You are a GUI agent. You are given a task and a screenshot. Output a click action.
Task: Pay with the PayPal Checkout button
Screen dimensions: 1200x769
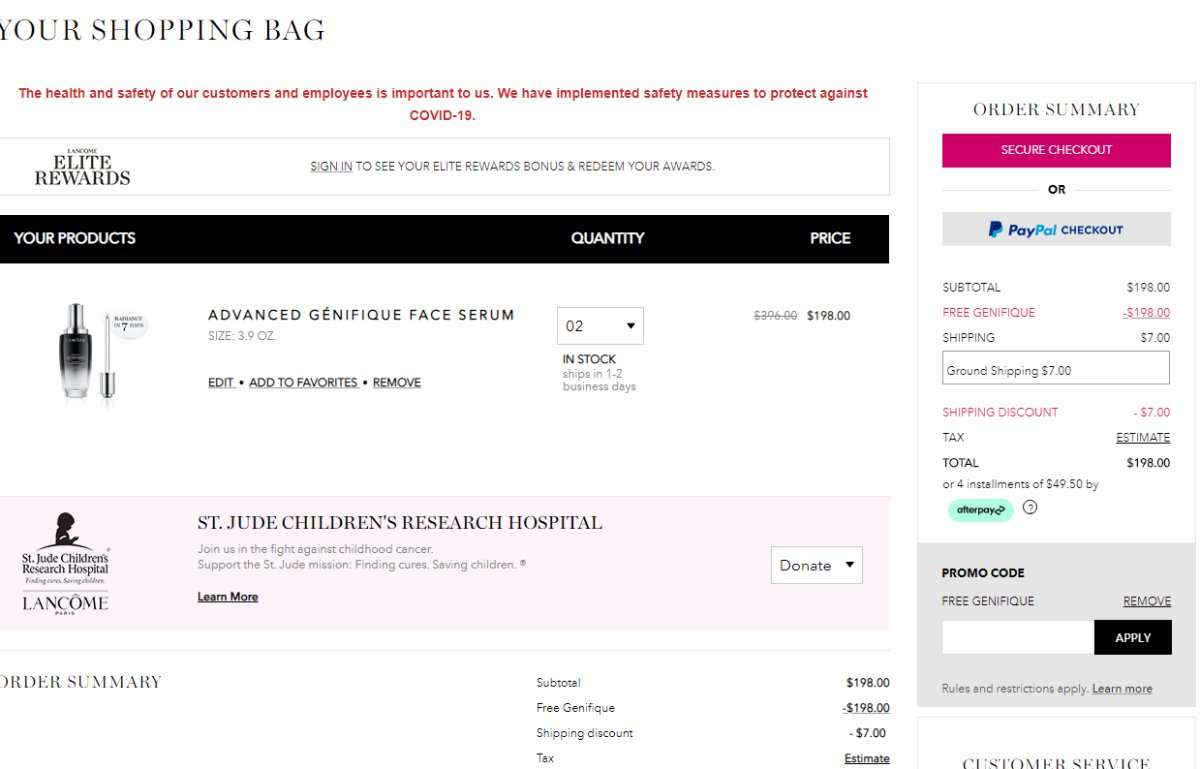point(1056,229)
